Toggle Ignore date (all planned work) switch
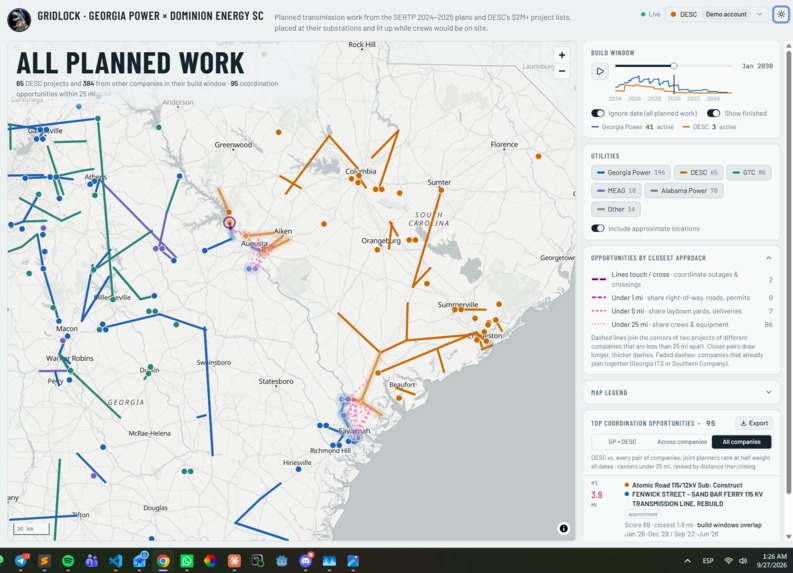Screen dimensions: 793x573 click(598, 113)
